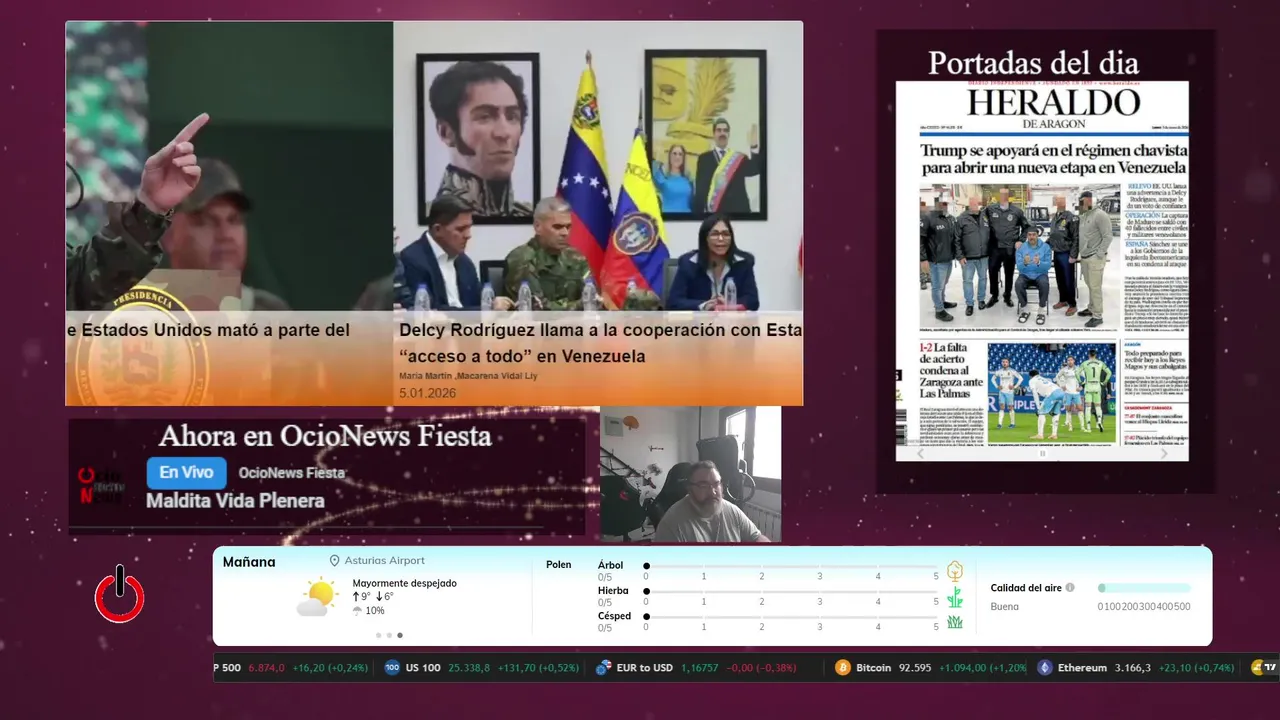The width and height of the screenshot is (1280, 720).
Task: Click the umbrella precipitation icon near 10%
Action: click(357, 610)
